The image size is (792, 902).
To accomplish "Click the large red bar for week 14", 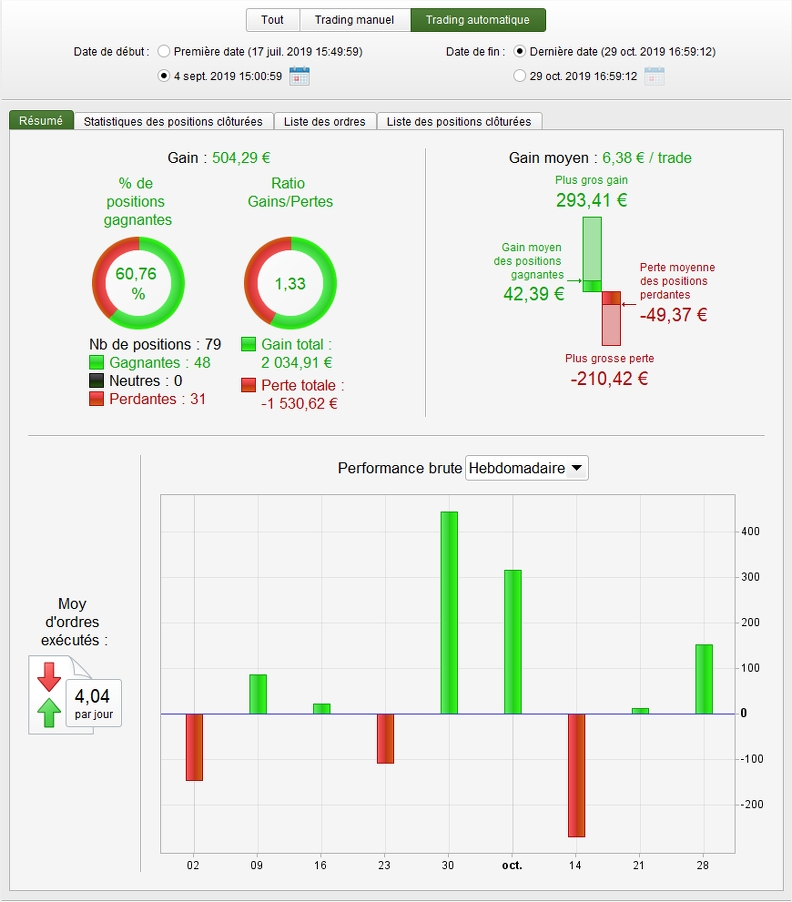I will click(x=576, y=775).
